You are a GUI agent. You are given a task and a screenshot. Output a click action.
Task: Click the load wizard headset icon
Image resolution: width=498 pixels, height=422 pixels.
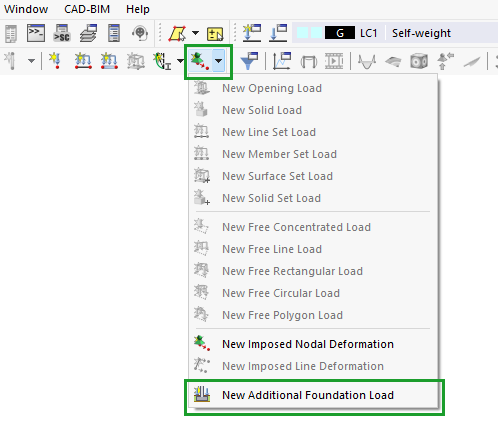coord(140,33)
